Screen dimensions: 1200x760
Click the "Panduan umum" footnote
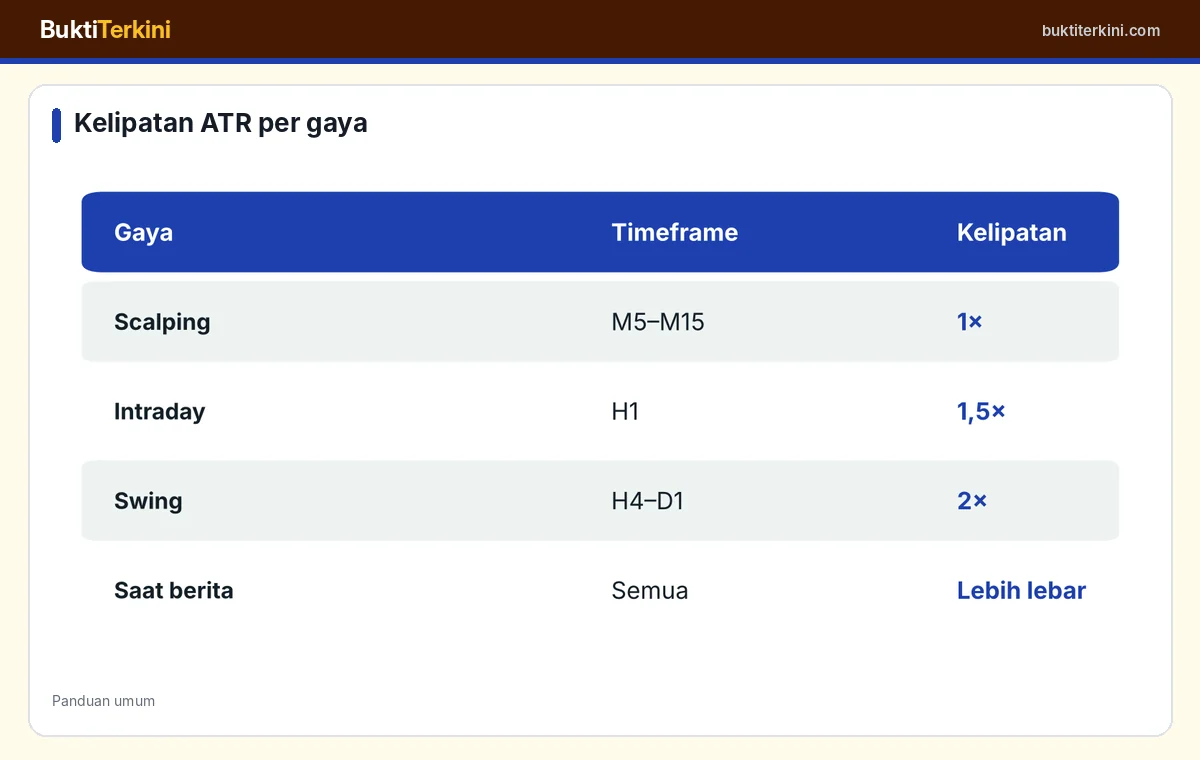coord(104,701)
